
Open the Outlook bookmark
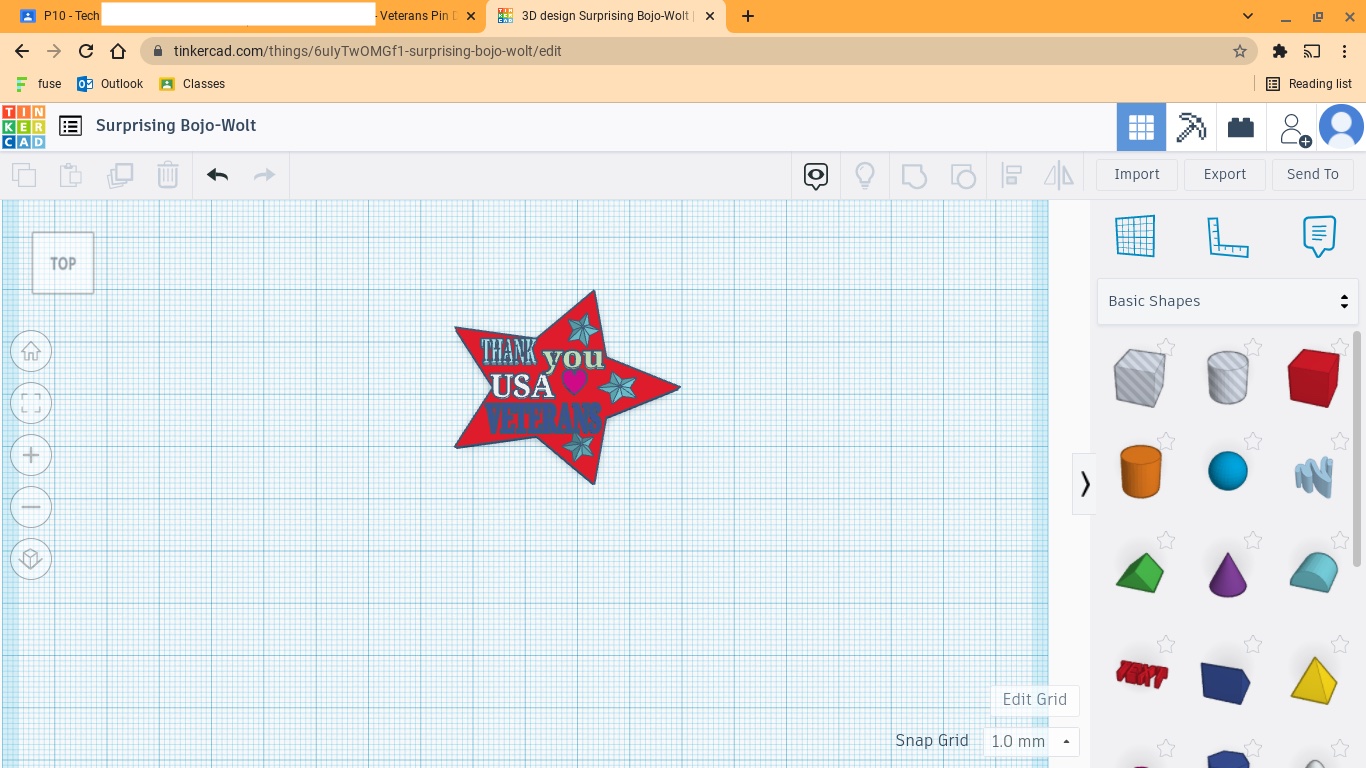point(110,84)
